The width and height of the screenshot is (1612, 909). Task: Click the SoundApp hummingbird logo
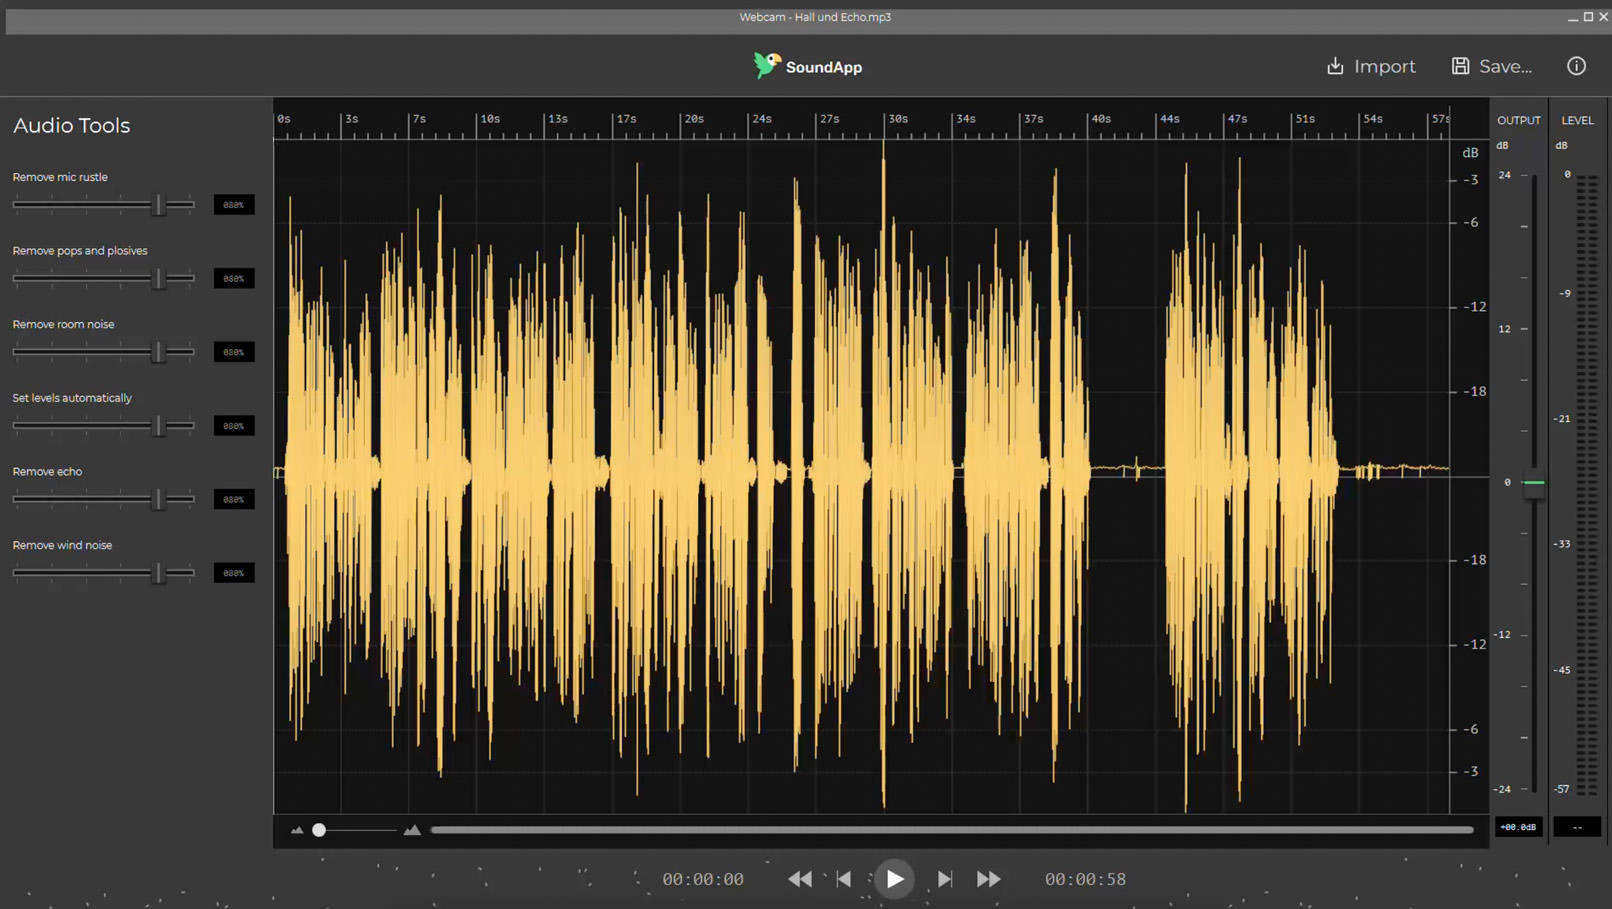(767, 65)
